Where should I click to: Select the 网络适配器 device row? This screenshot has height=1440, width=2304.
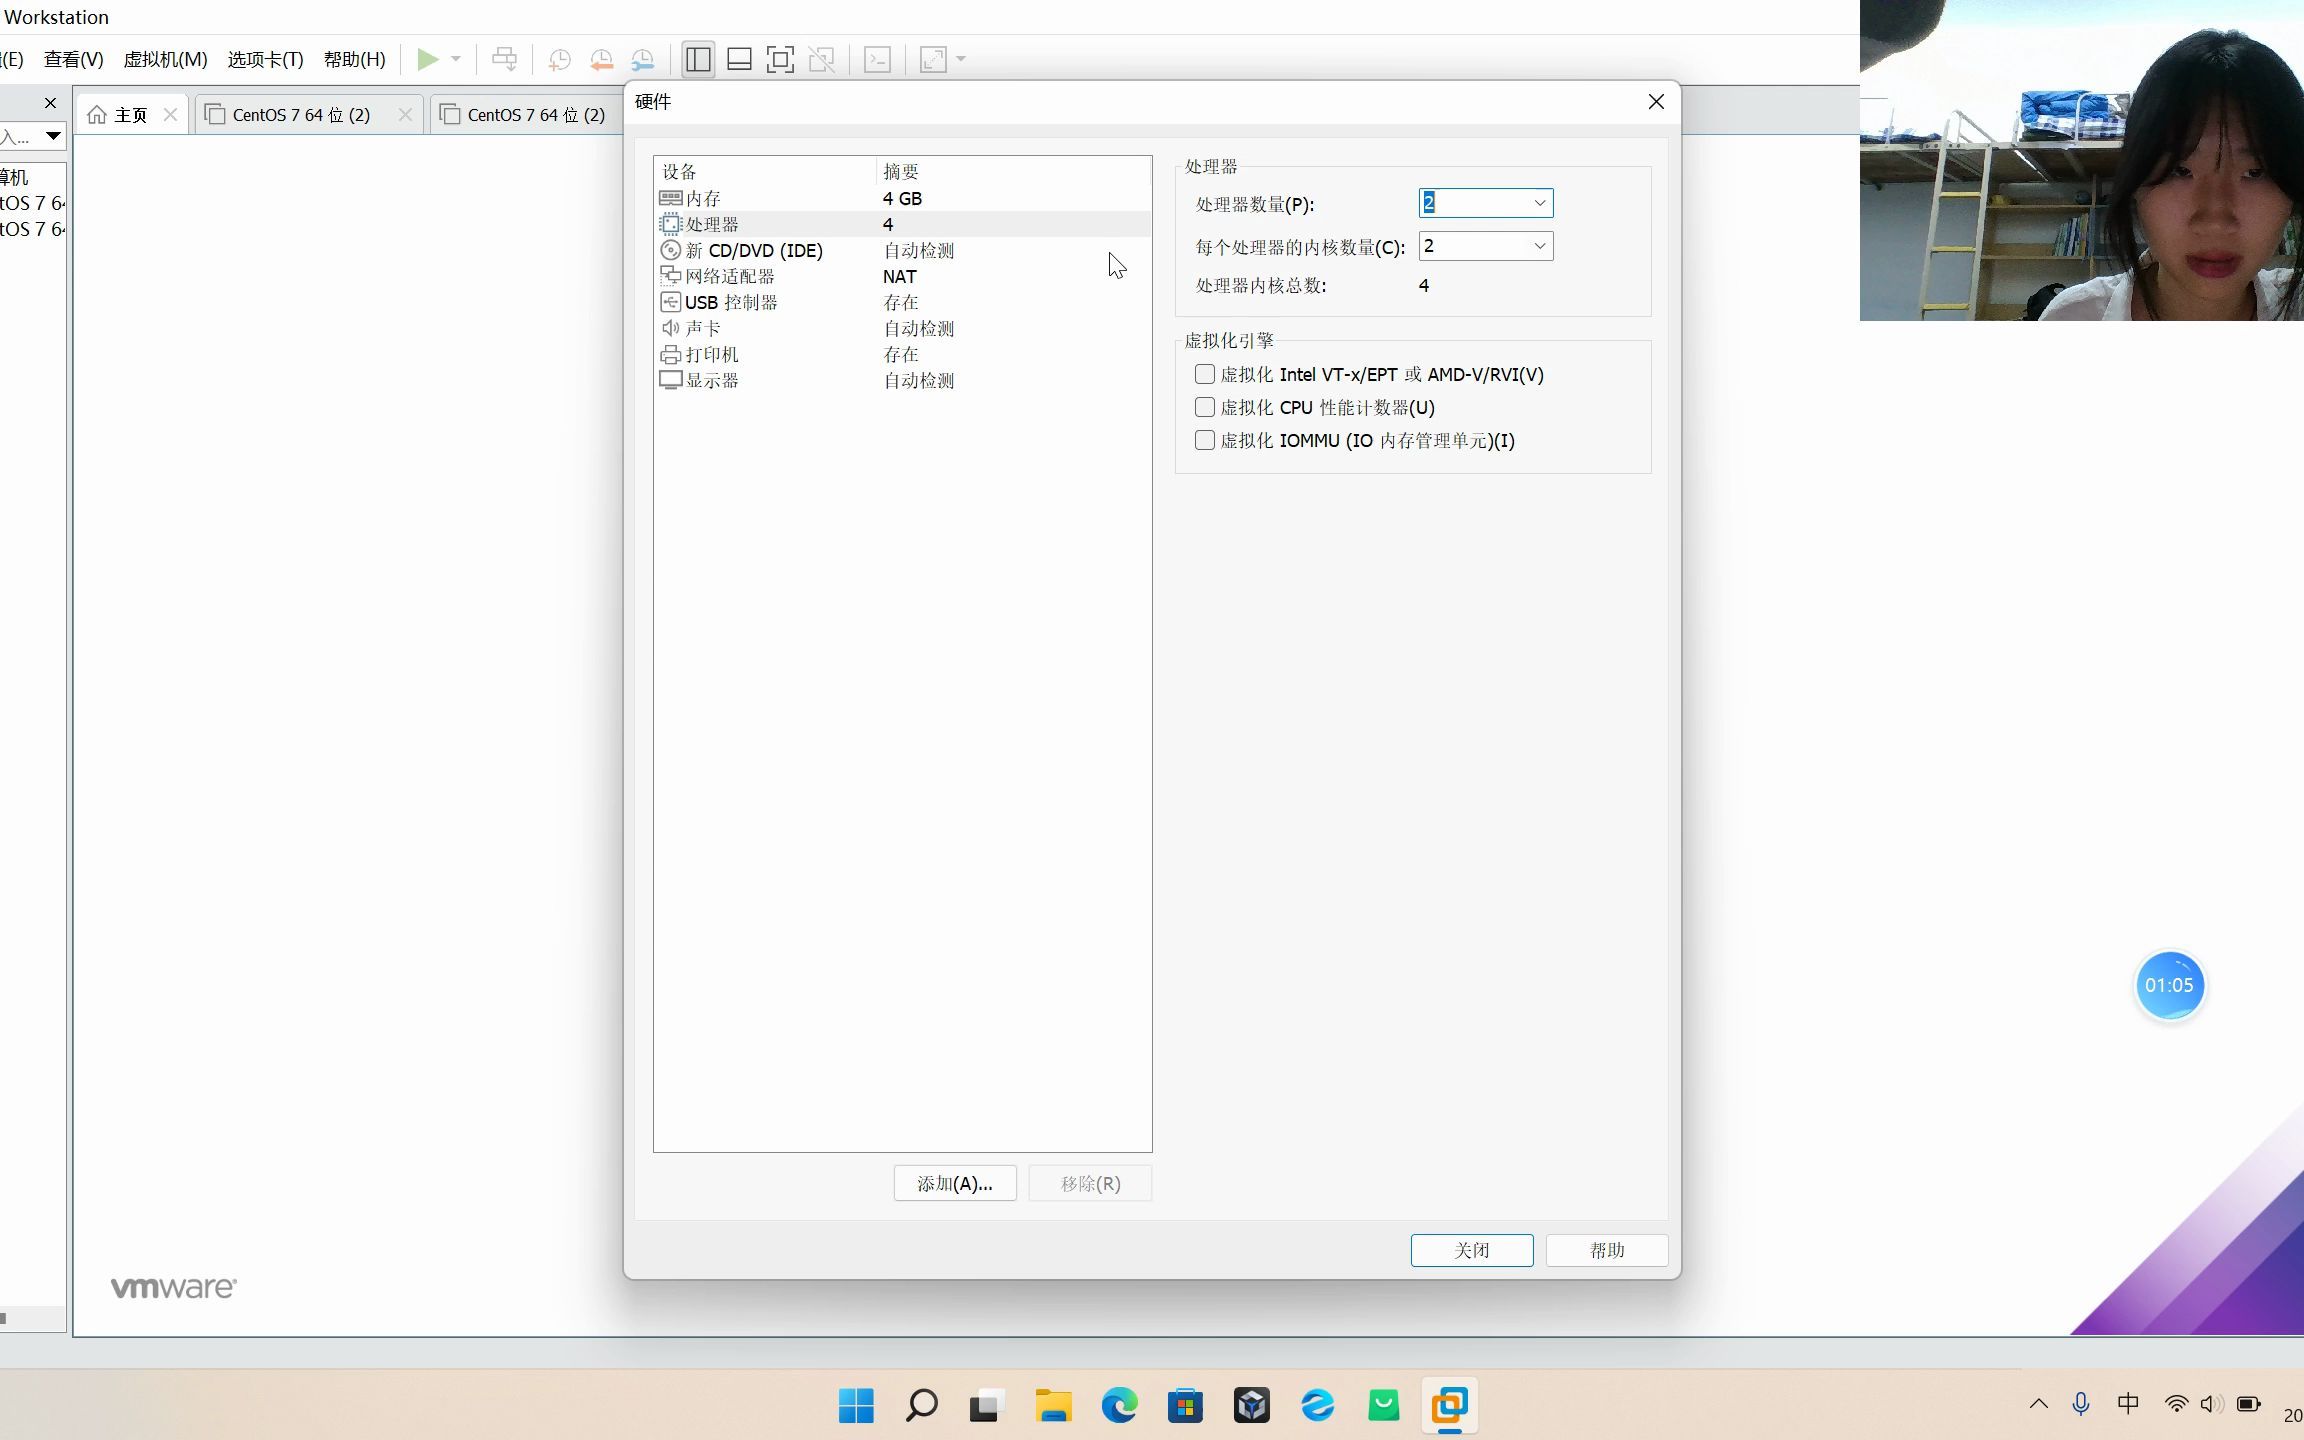coord(902,276)
